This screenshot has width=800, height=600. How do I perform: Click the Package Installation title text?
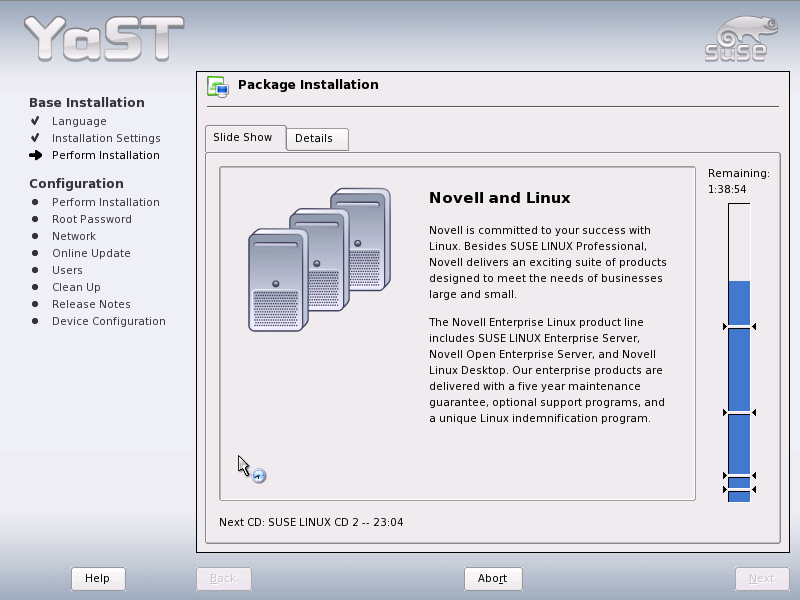(308, 85)
